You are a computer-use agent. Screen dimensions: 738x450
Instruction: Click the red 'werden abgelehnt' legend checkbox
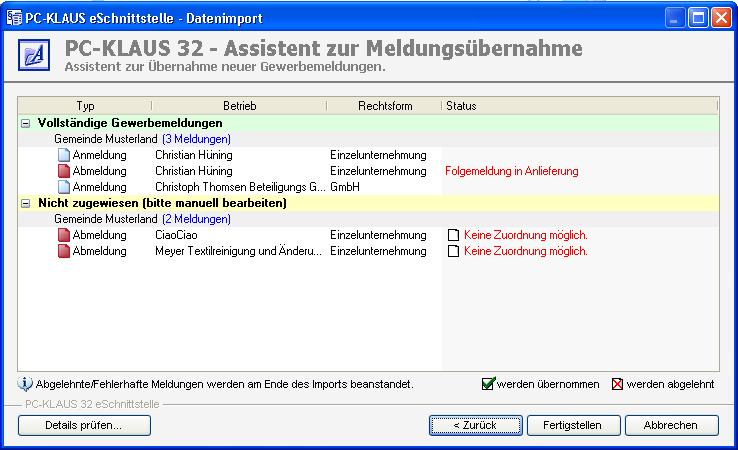(617, 384)
